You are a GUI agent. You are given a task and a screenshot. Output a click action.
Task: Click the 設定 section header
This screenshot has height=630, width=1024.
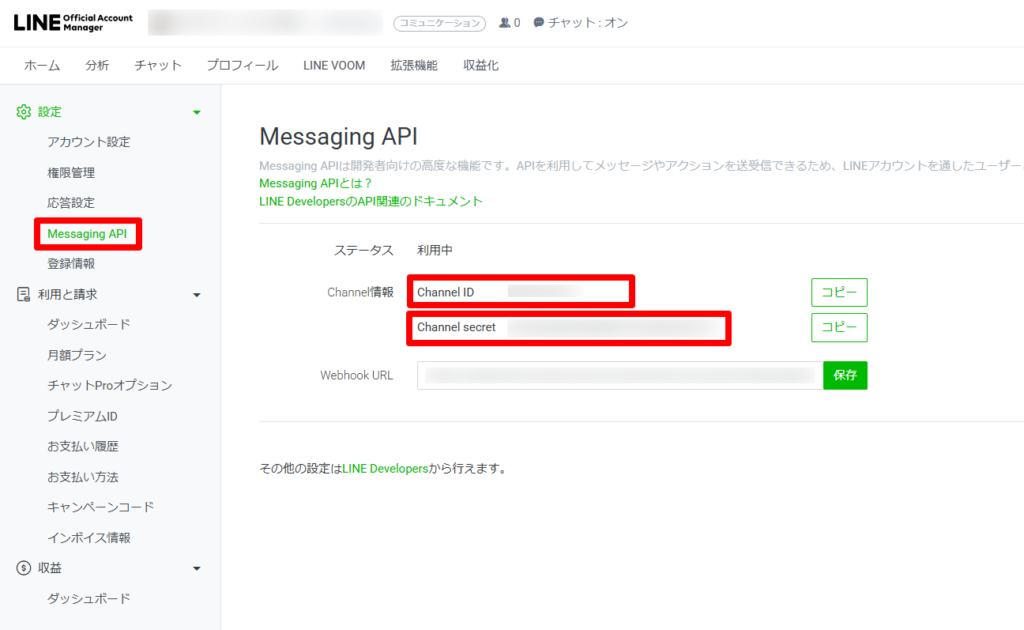tap(50, 112)
